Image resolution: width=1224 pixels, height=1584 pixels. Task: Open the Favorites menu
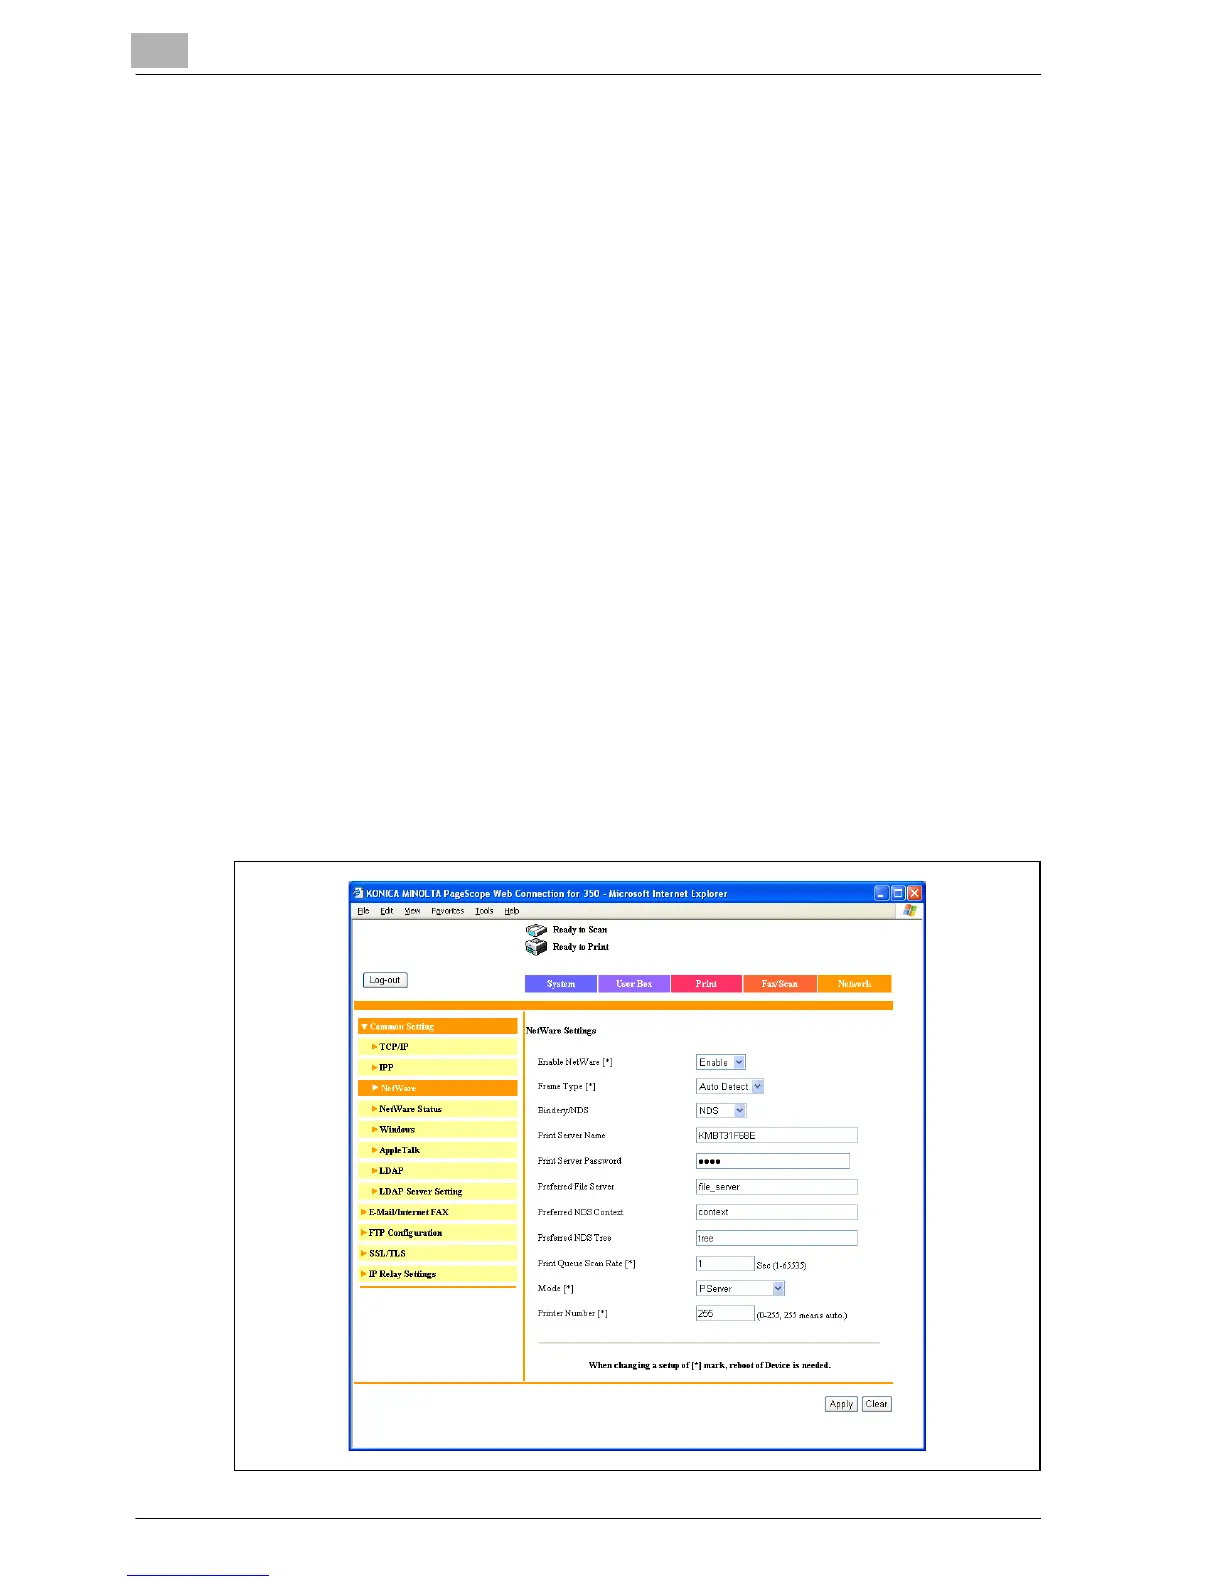click(x=448, y=911)
